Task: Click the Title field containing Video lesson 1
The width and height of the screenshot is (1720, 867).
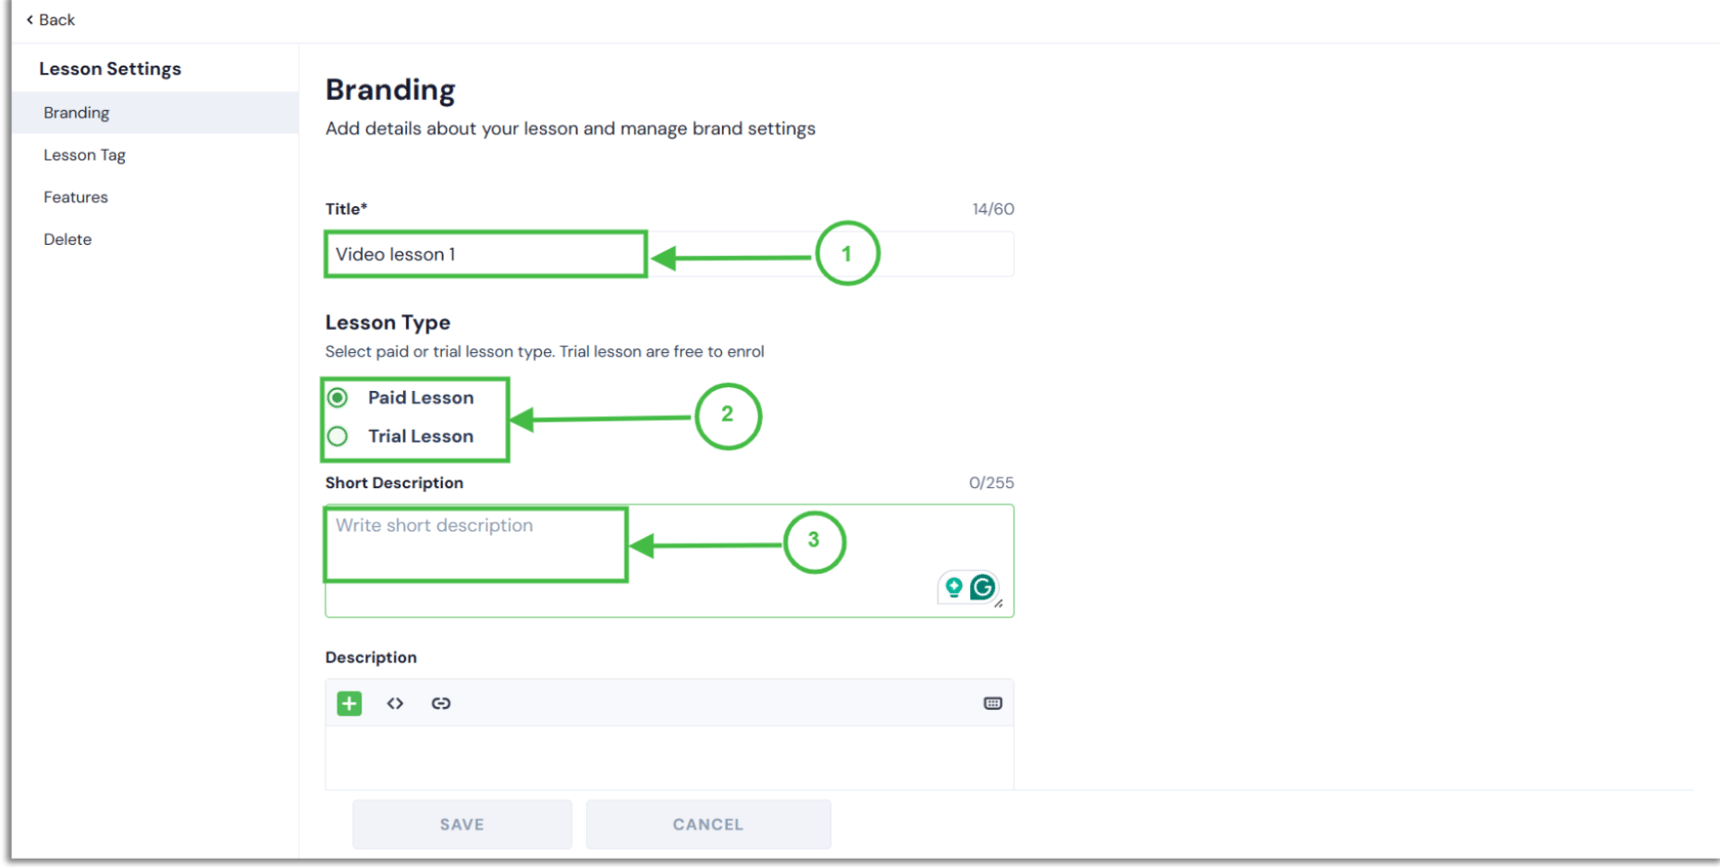Action: 669,254
